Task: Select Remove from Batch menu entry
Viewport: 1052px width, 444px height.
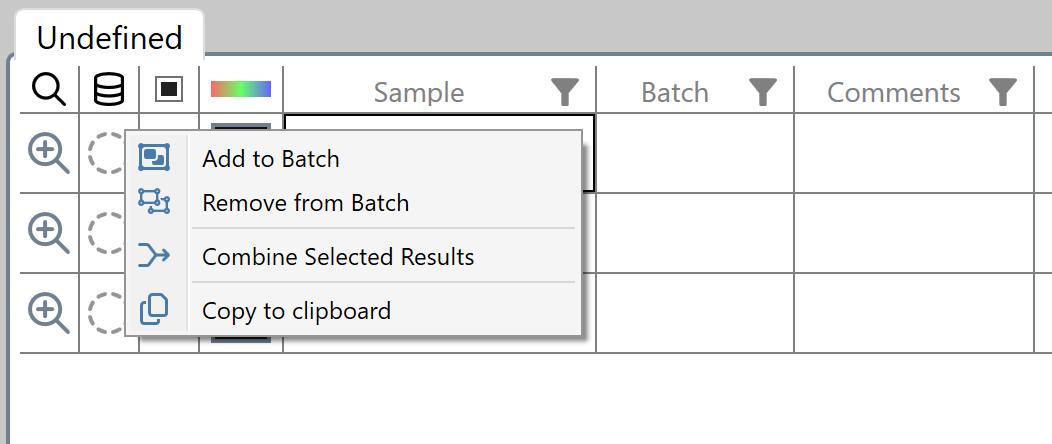Action: pyautogui.click(x=305, y=203)
